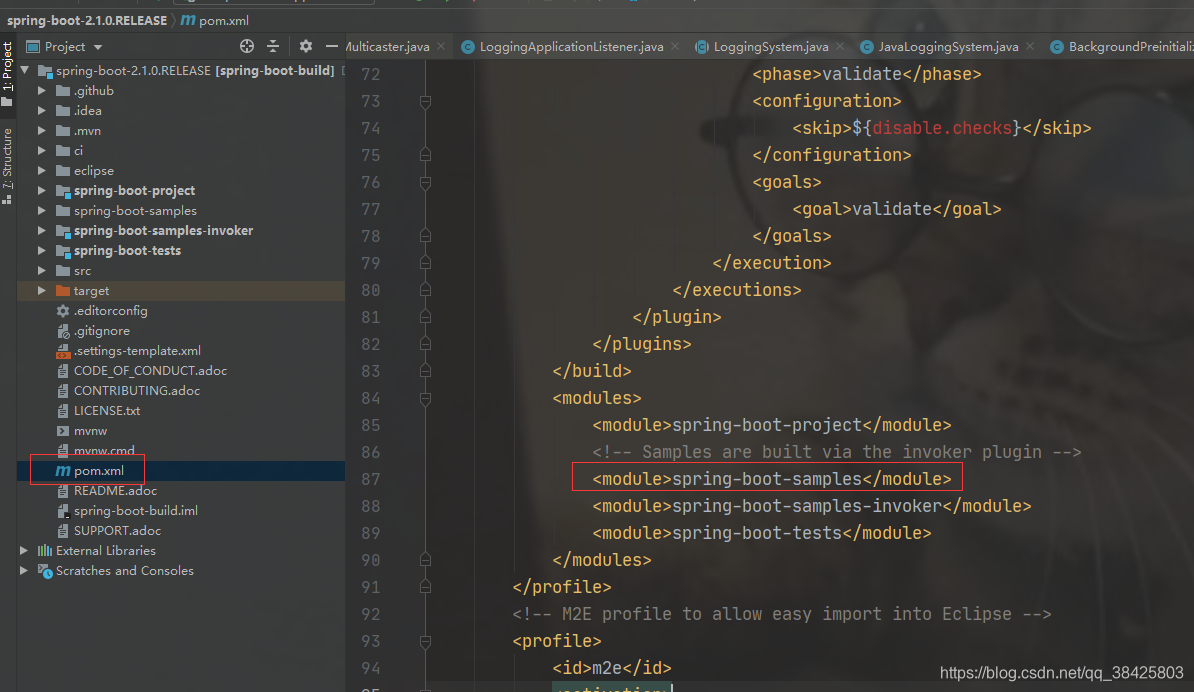Click the Scratches and Consoles icon

(x=45, y=571)
